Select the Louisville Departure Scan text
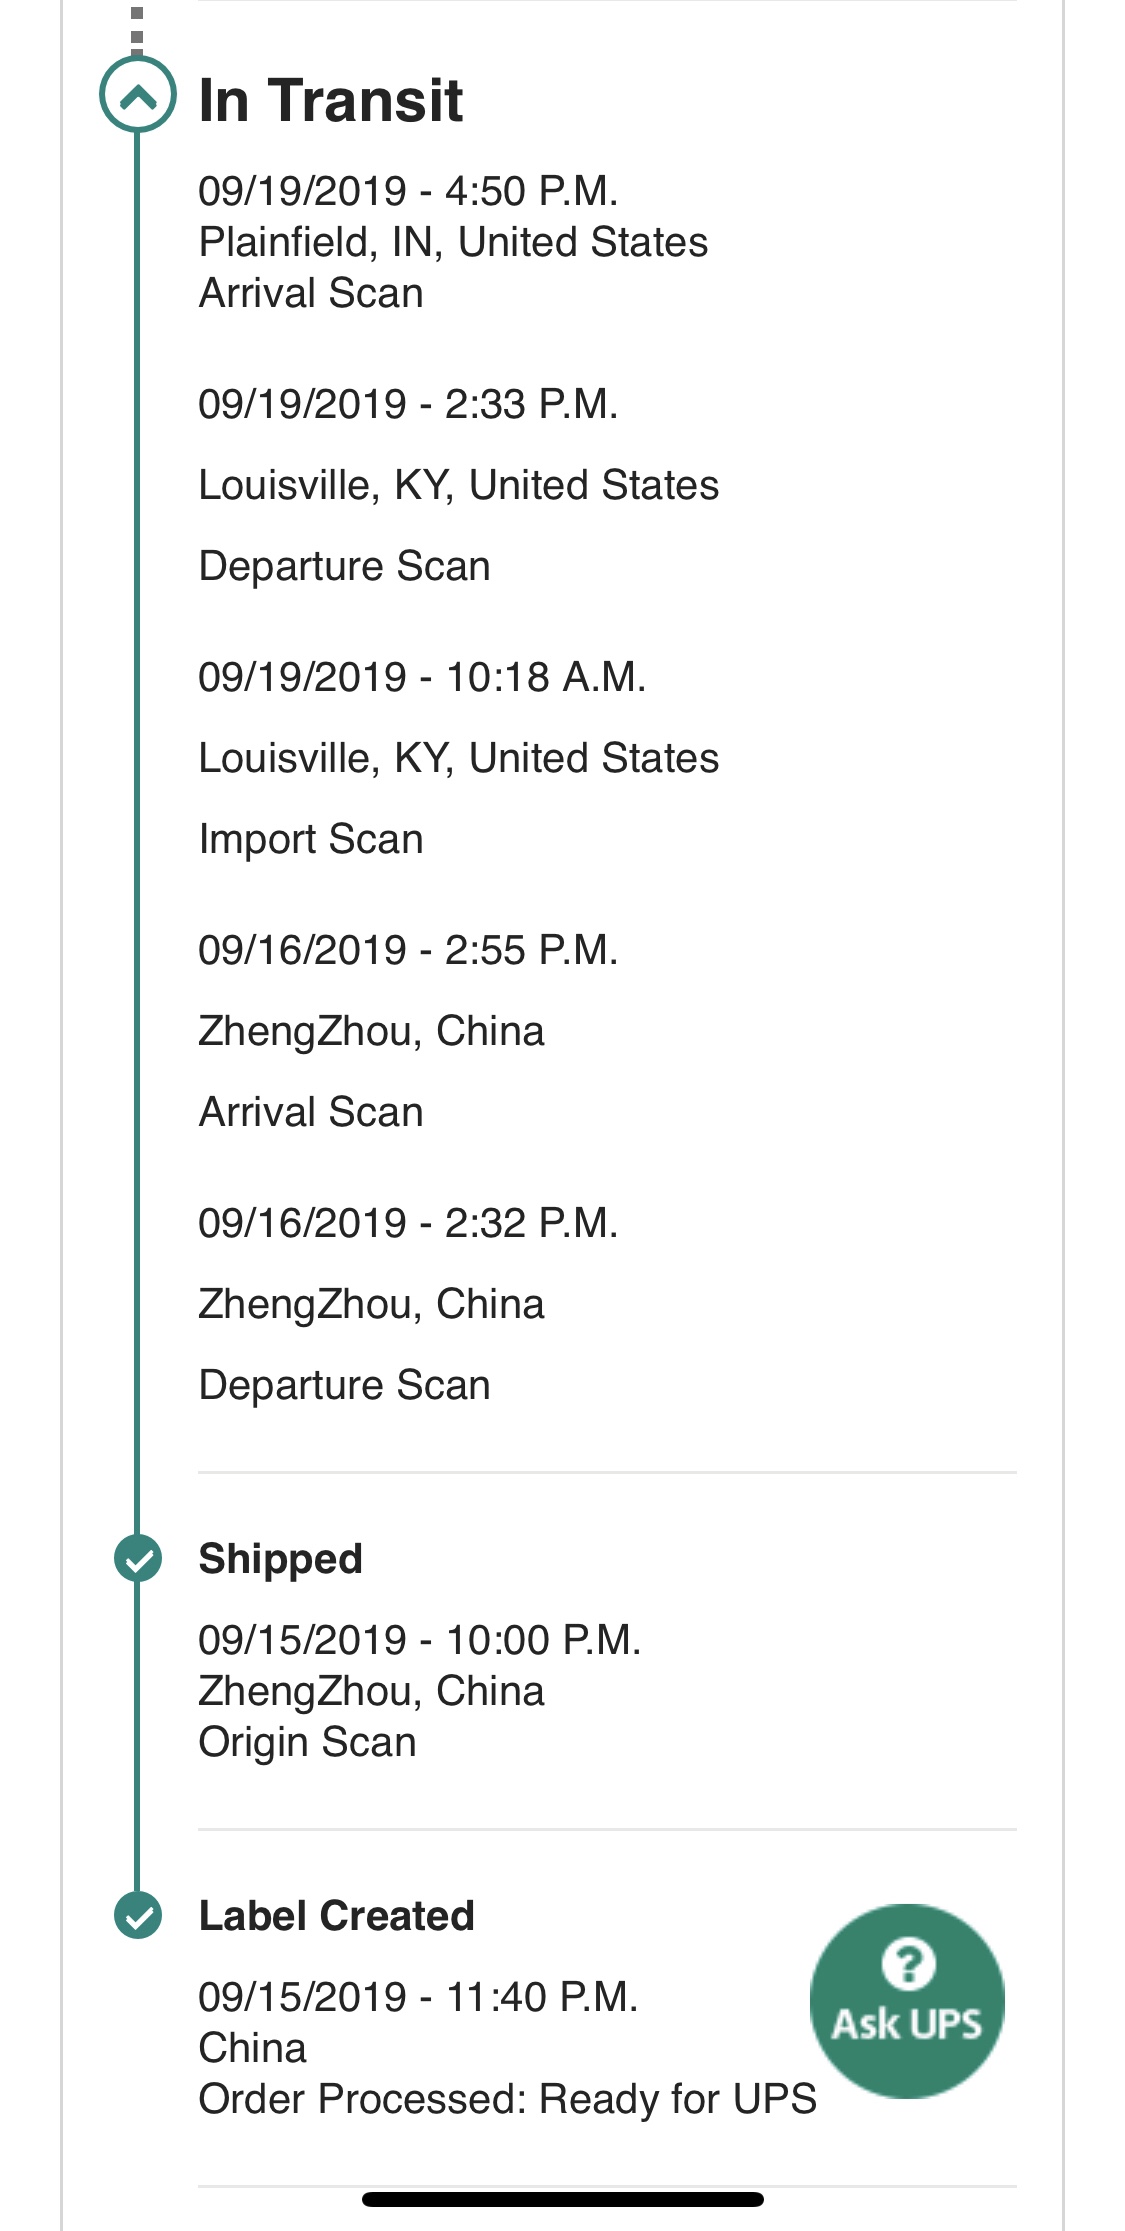 pyautogui.click(x=344, y=566)
